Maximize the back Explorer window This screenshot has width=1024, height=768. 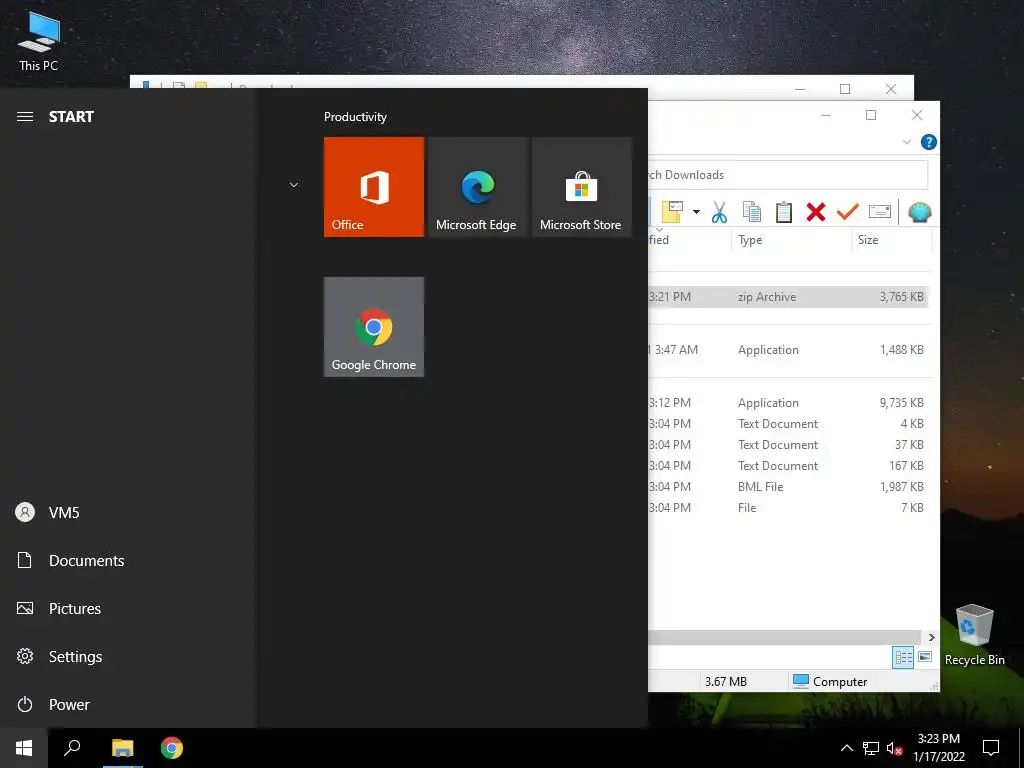coord(844,89)
